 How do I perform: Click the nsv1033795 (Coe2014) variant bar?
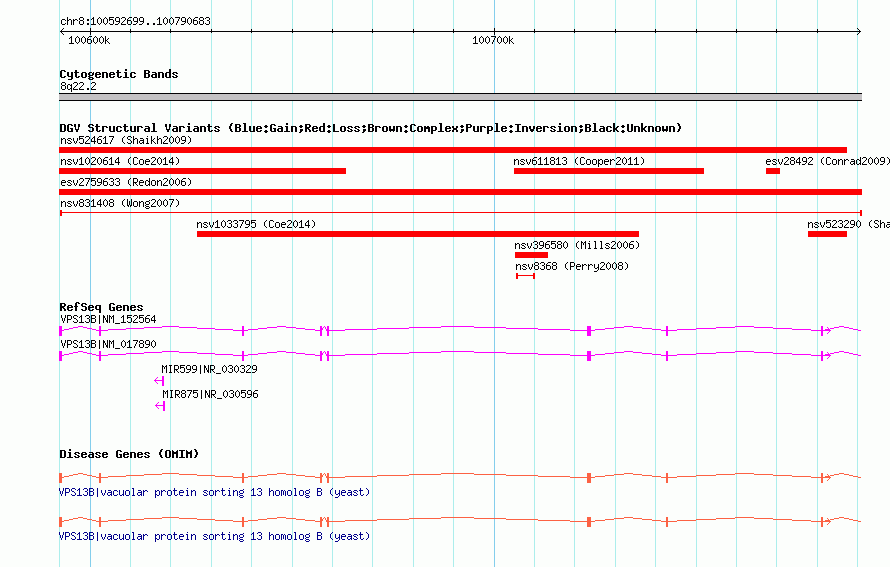(418, 234)
